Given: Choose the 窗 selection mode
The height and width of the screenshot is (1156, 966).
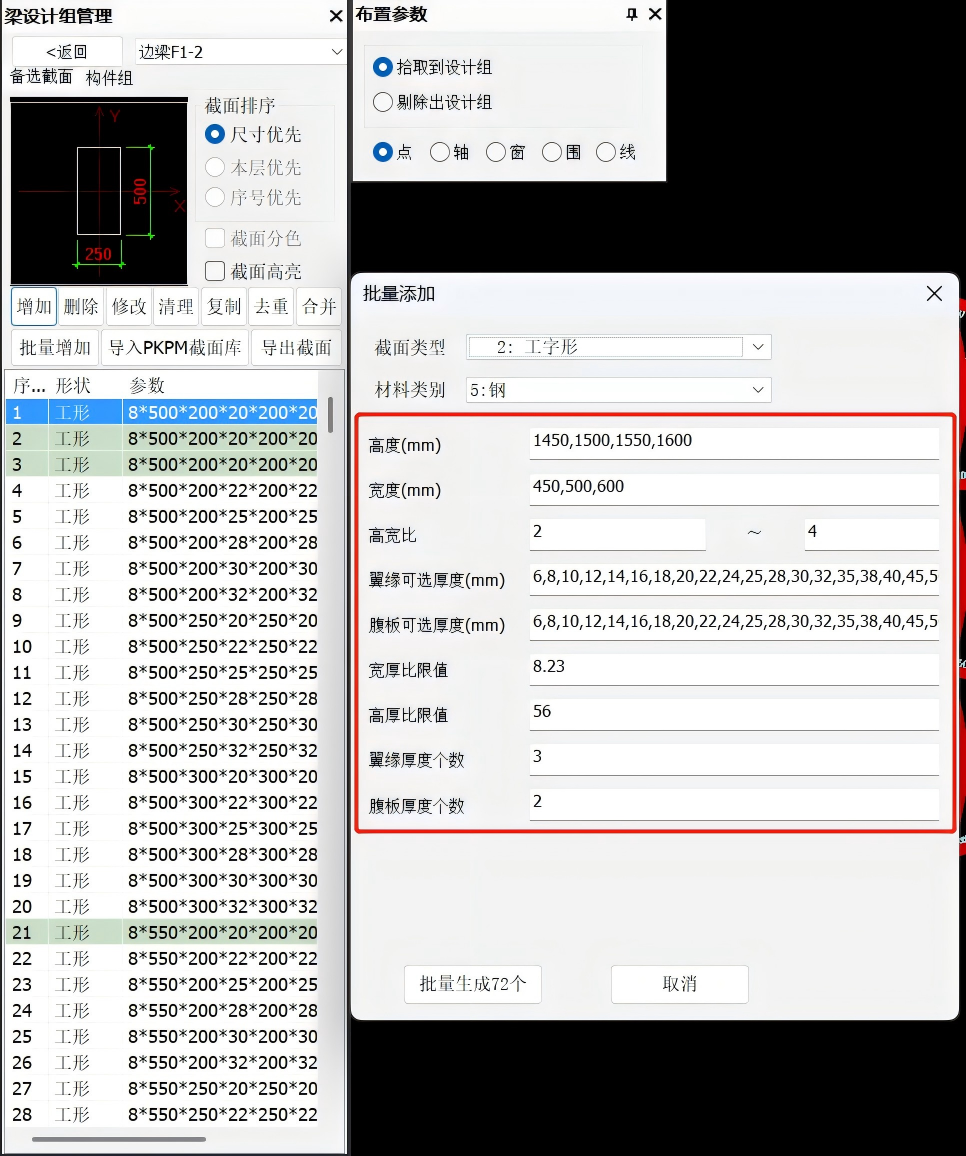Looking at the screenshot, I should pyautogui.click(x=496, y=152).
